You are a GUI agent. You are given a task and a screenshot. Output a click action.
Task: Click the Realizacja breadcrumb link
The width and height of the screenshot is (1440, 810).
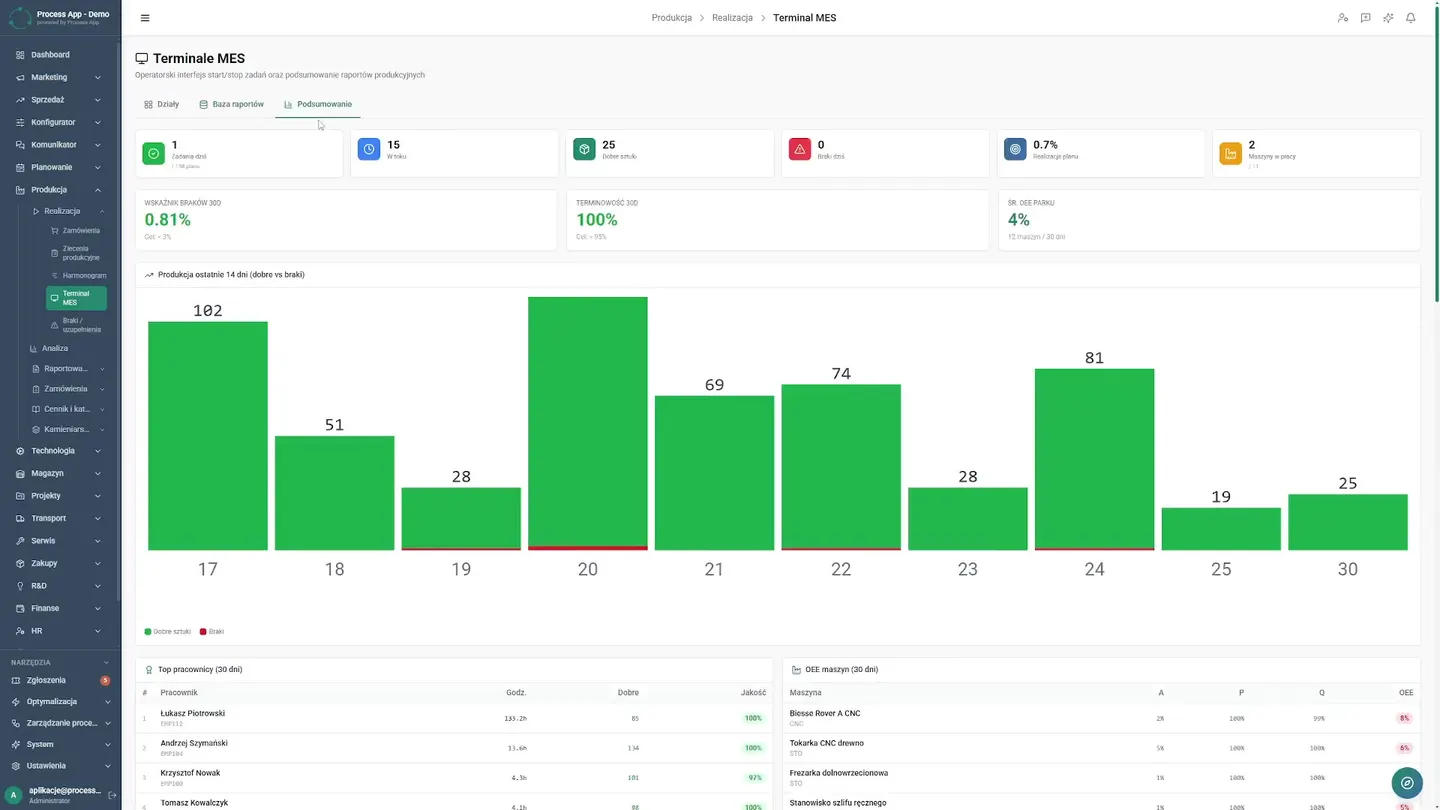(733, 18)
